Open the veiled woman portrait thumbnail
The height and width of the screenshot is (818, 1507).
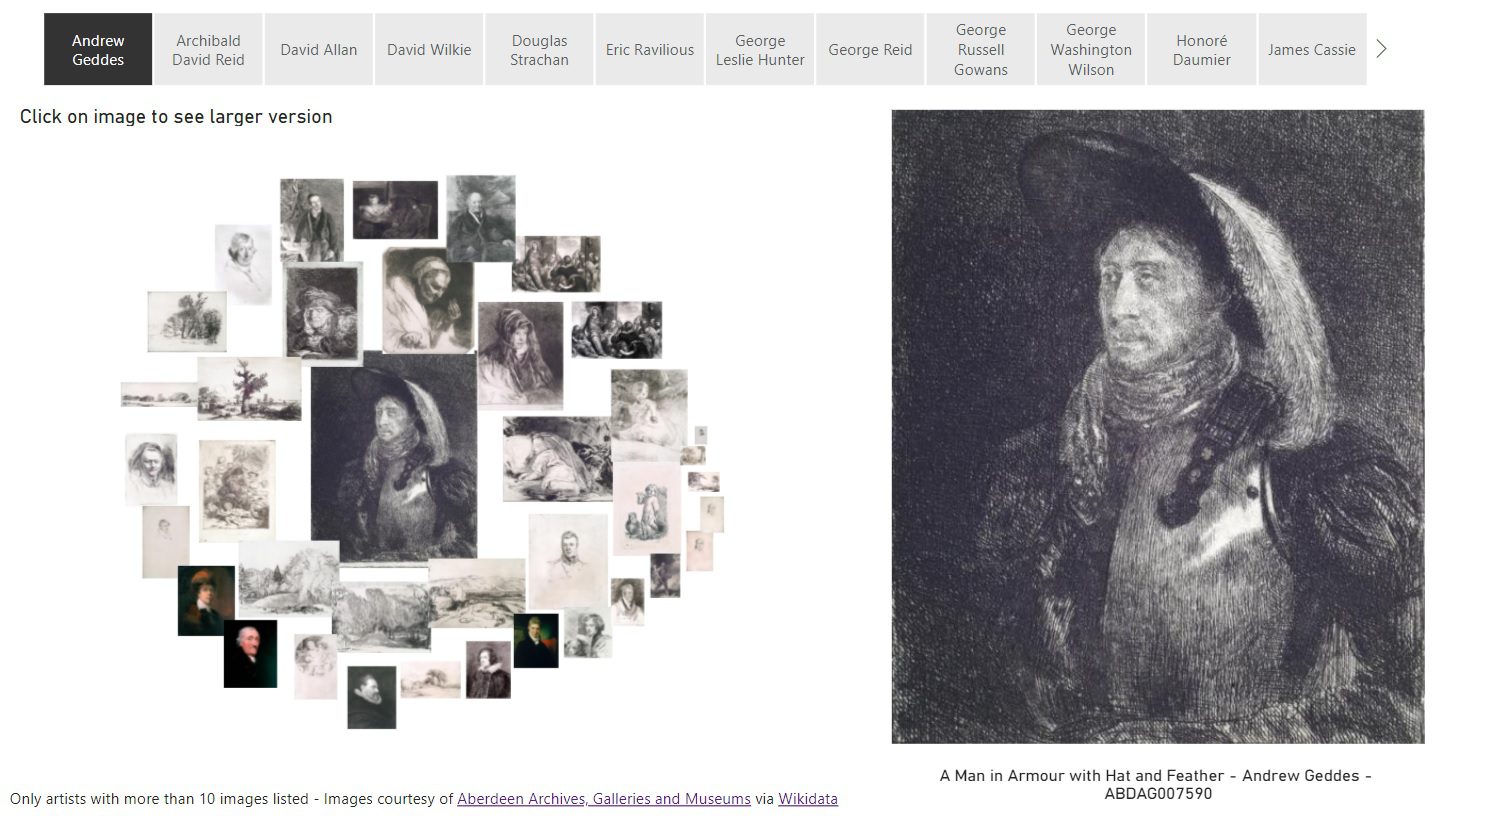pos(520,355)
